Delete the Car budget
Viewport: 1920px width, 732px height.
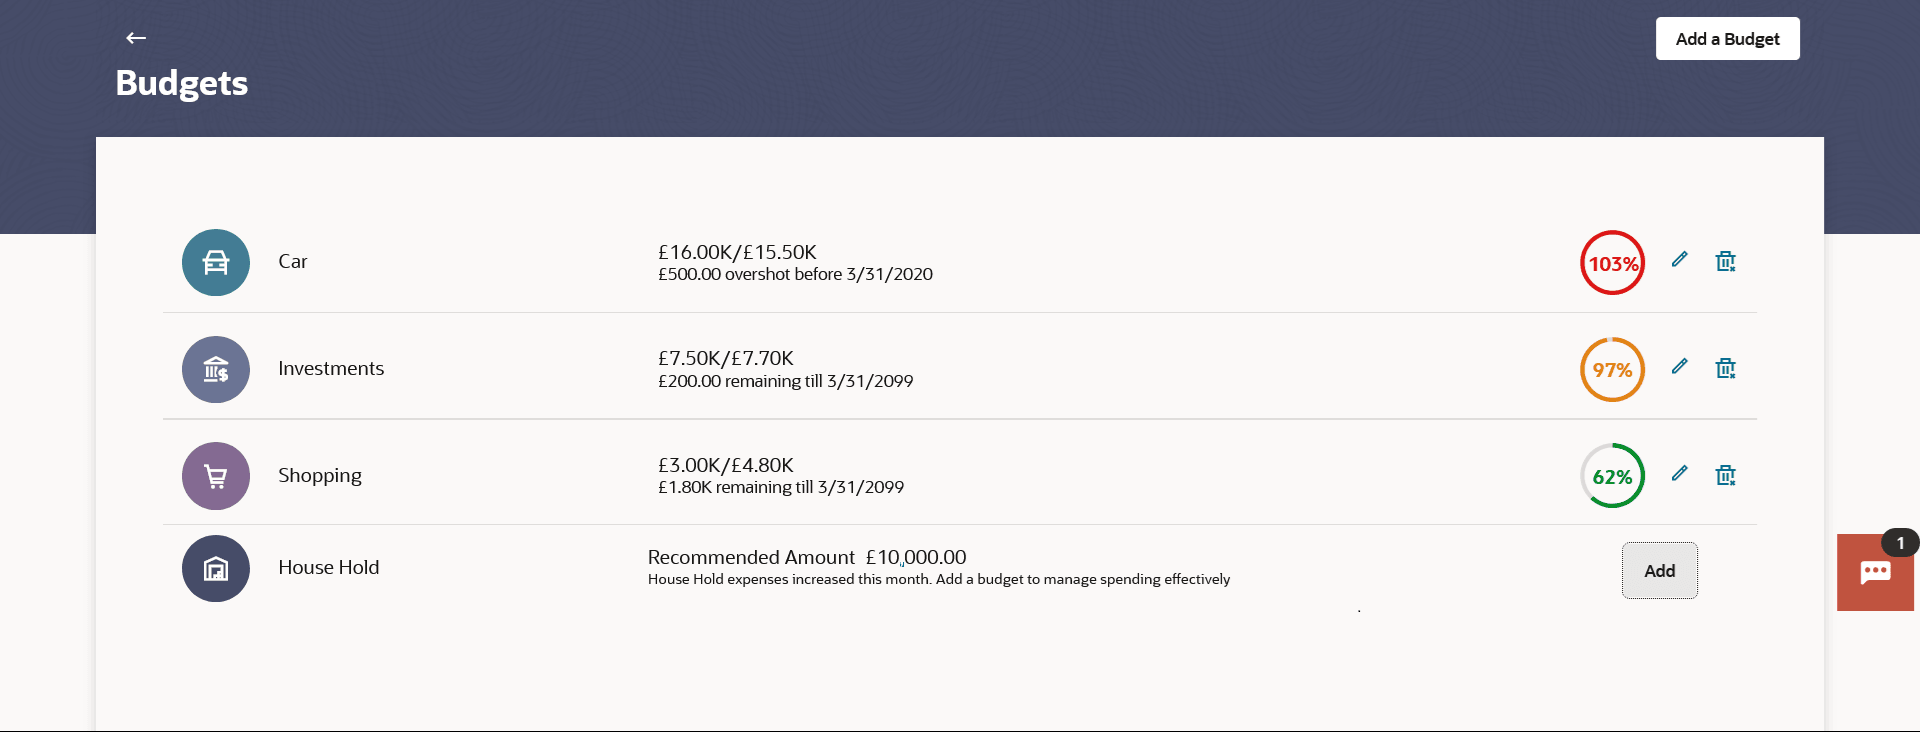(x=1725, y=262)
